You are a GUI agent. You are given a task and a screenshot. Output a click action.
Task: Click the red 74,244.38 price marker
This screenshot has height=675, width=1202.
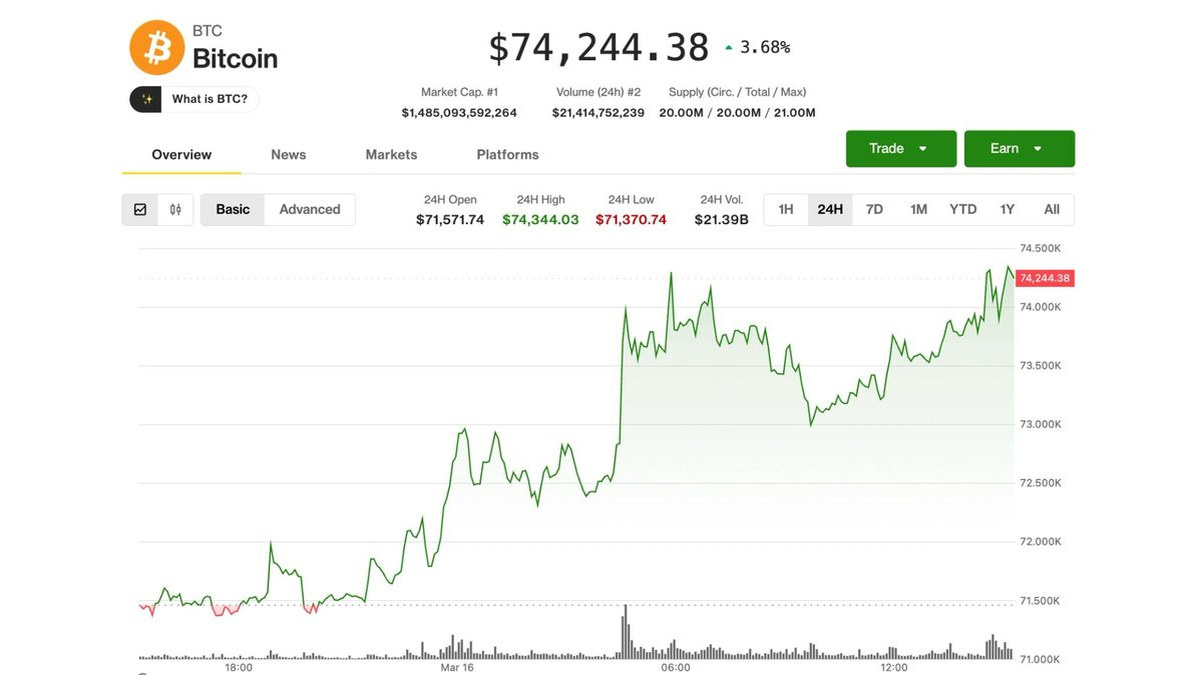pos(1044,278)
